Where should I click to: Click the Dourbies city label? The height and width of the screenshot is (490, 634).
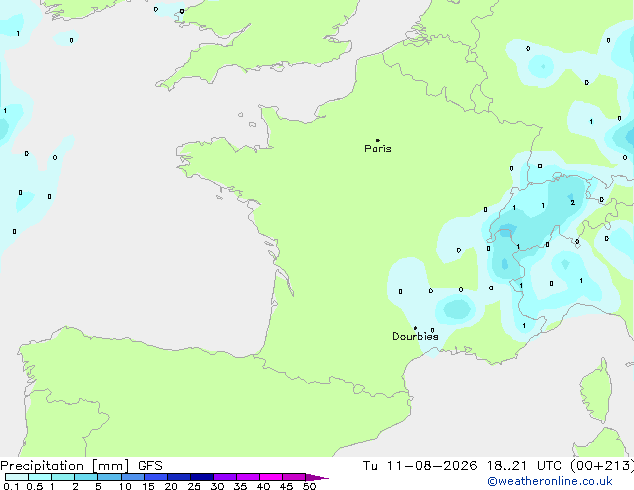tap(415, 336)
